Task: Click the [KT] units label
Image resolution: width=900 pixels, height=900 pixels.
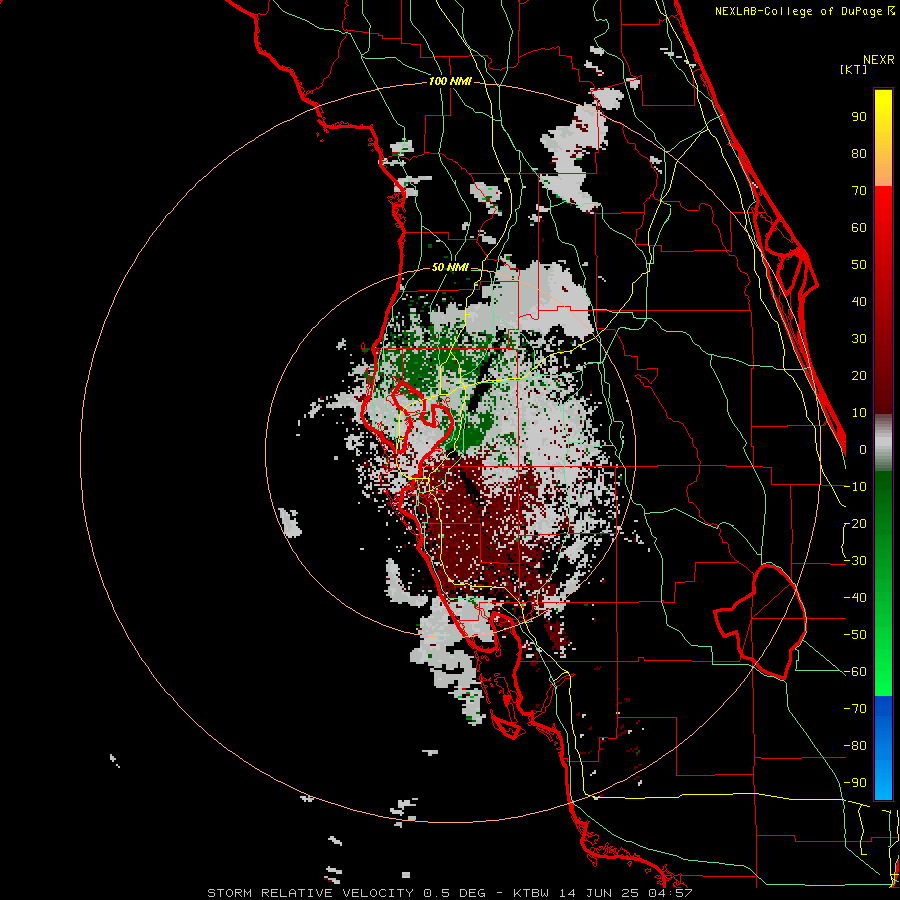Action: point(854,69)
